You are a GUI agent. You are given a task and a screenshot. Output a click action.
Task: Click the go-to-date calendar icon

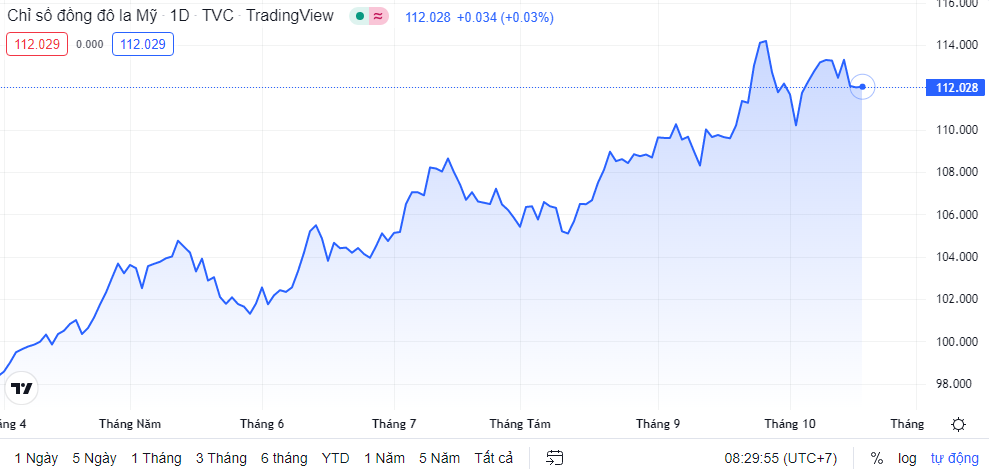[x=555, y=458]
